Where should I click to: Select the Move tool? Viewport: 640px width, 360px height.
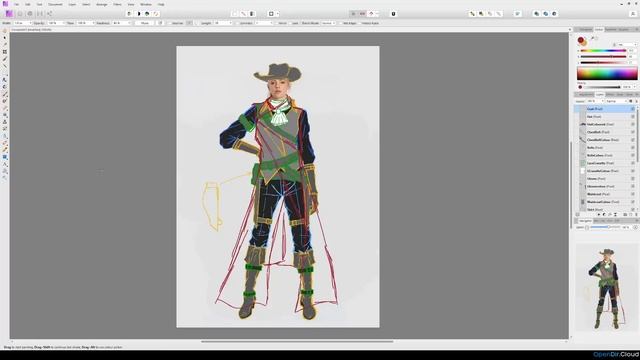coord(5,38)
